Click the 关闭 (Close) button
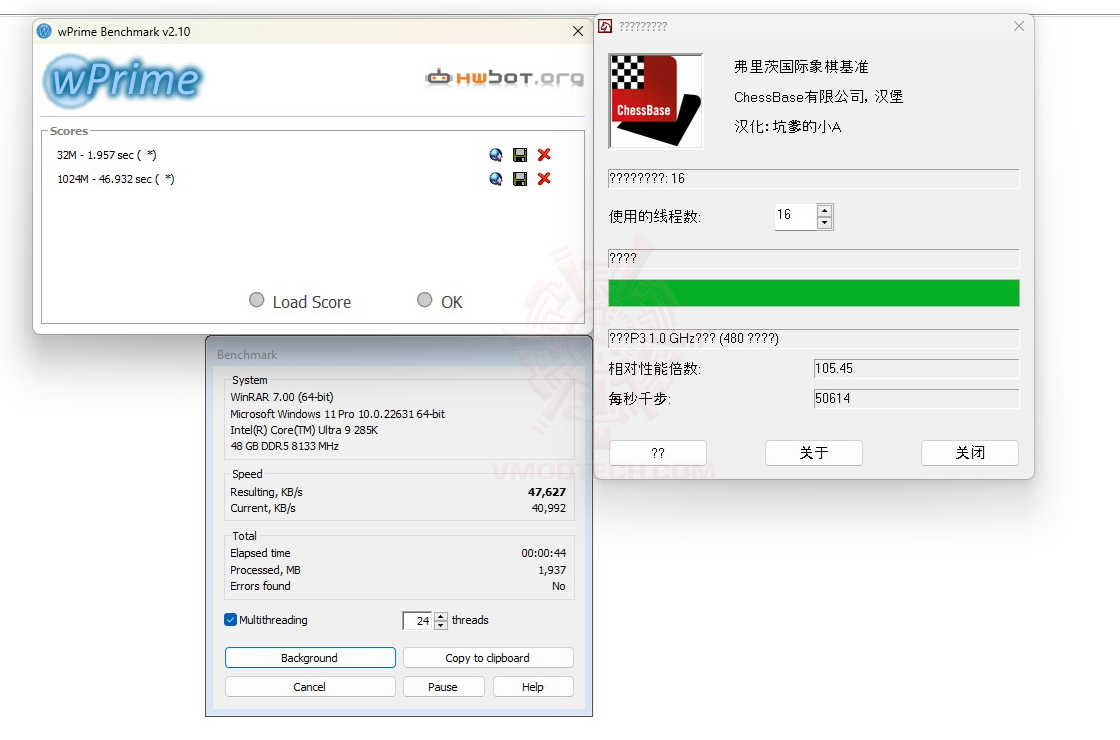Screen dimensions: 1120x740 pyautogui.click(x=970, y=453)
